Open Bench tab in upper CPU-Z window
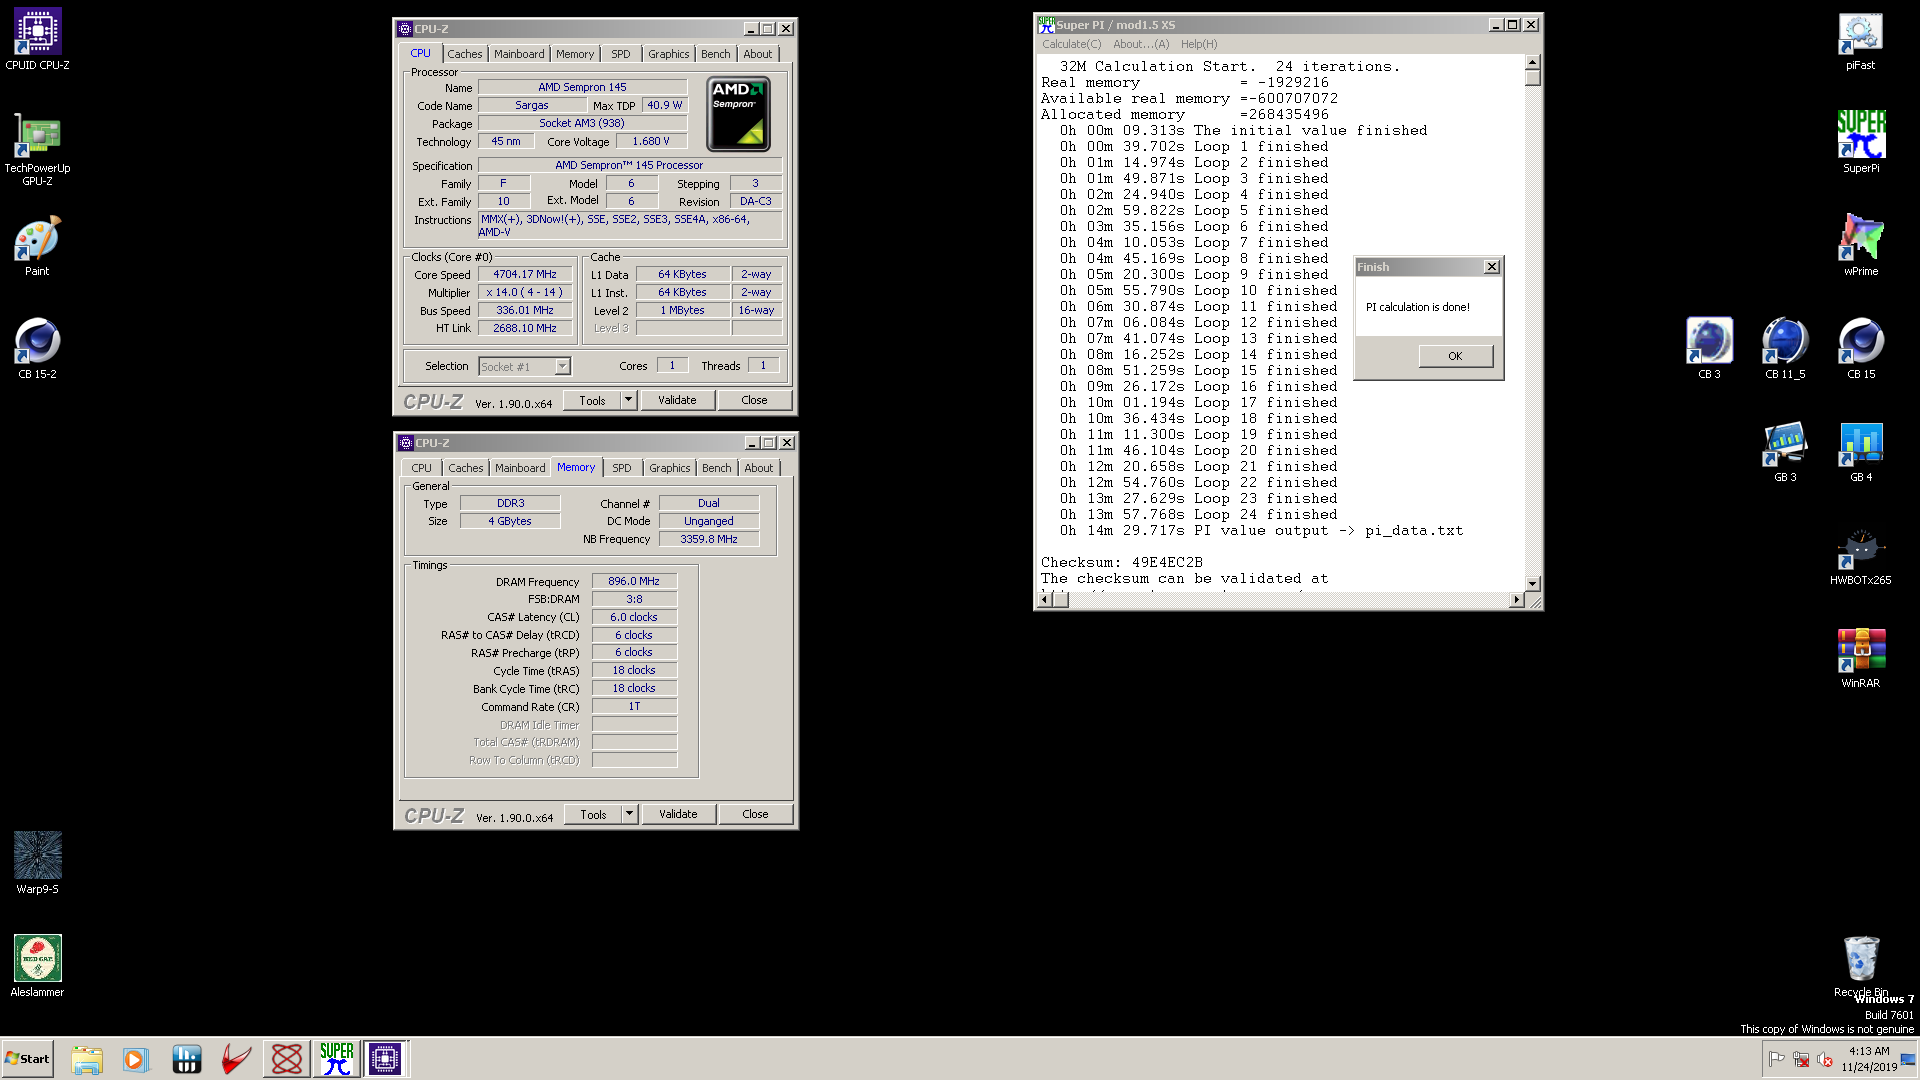 pyautogui.click(x=716, y=54)
